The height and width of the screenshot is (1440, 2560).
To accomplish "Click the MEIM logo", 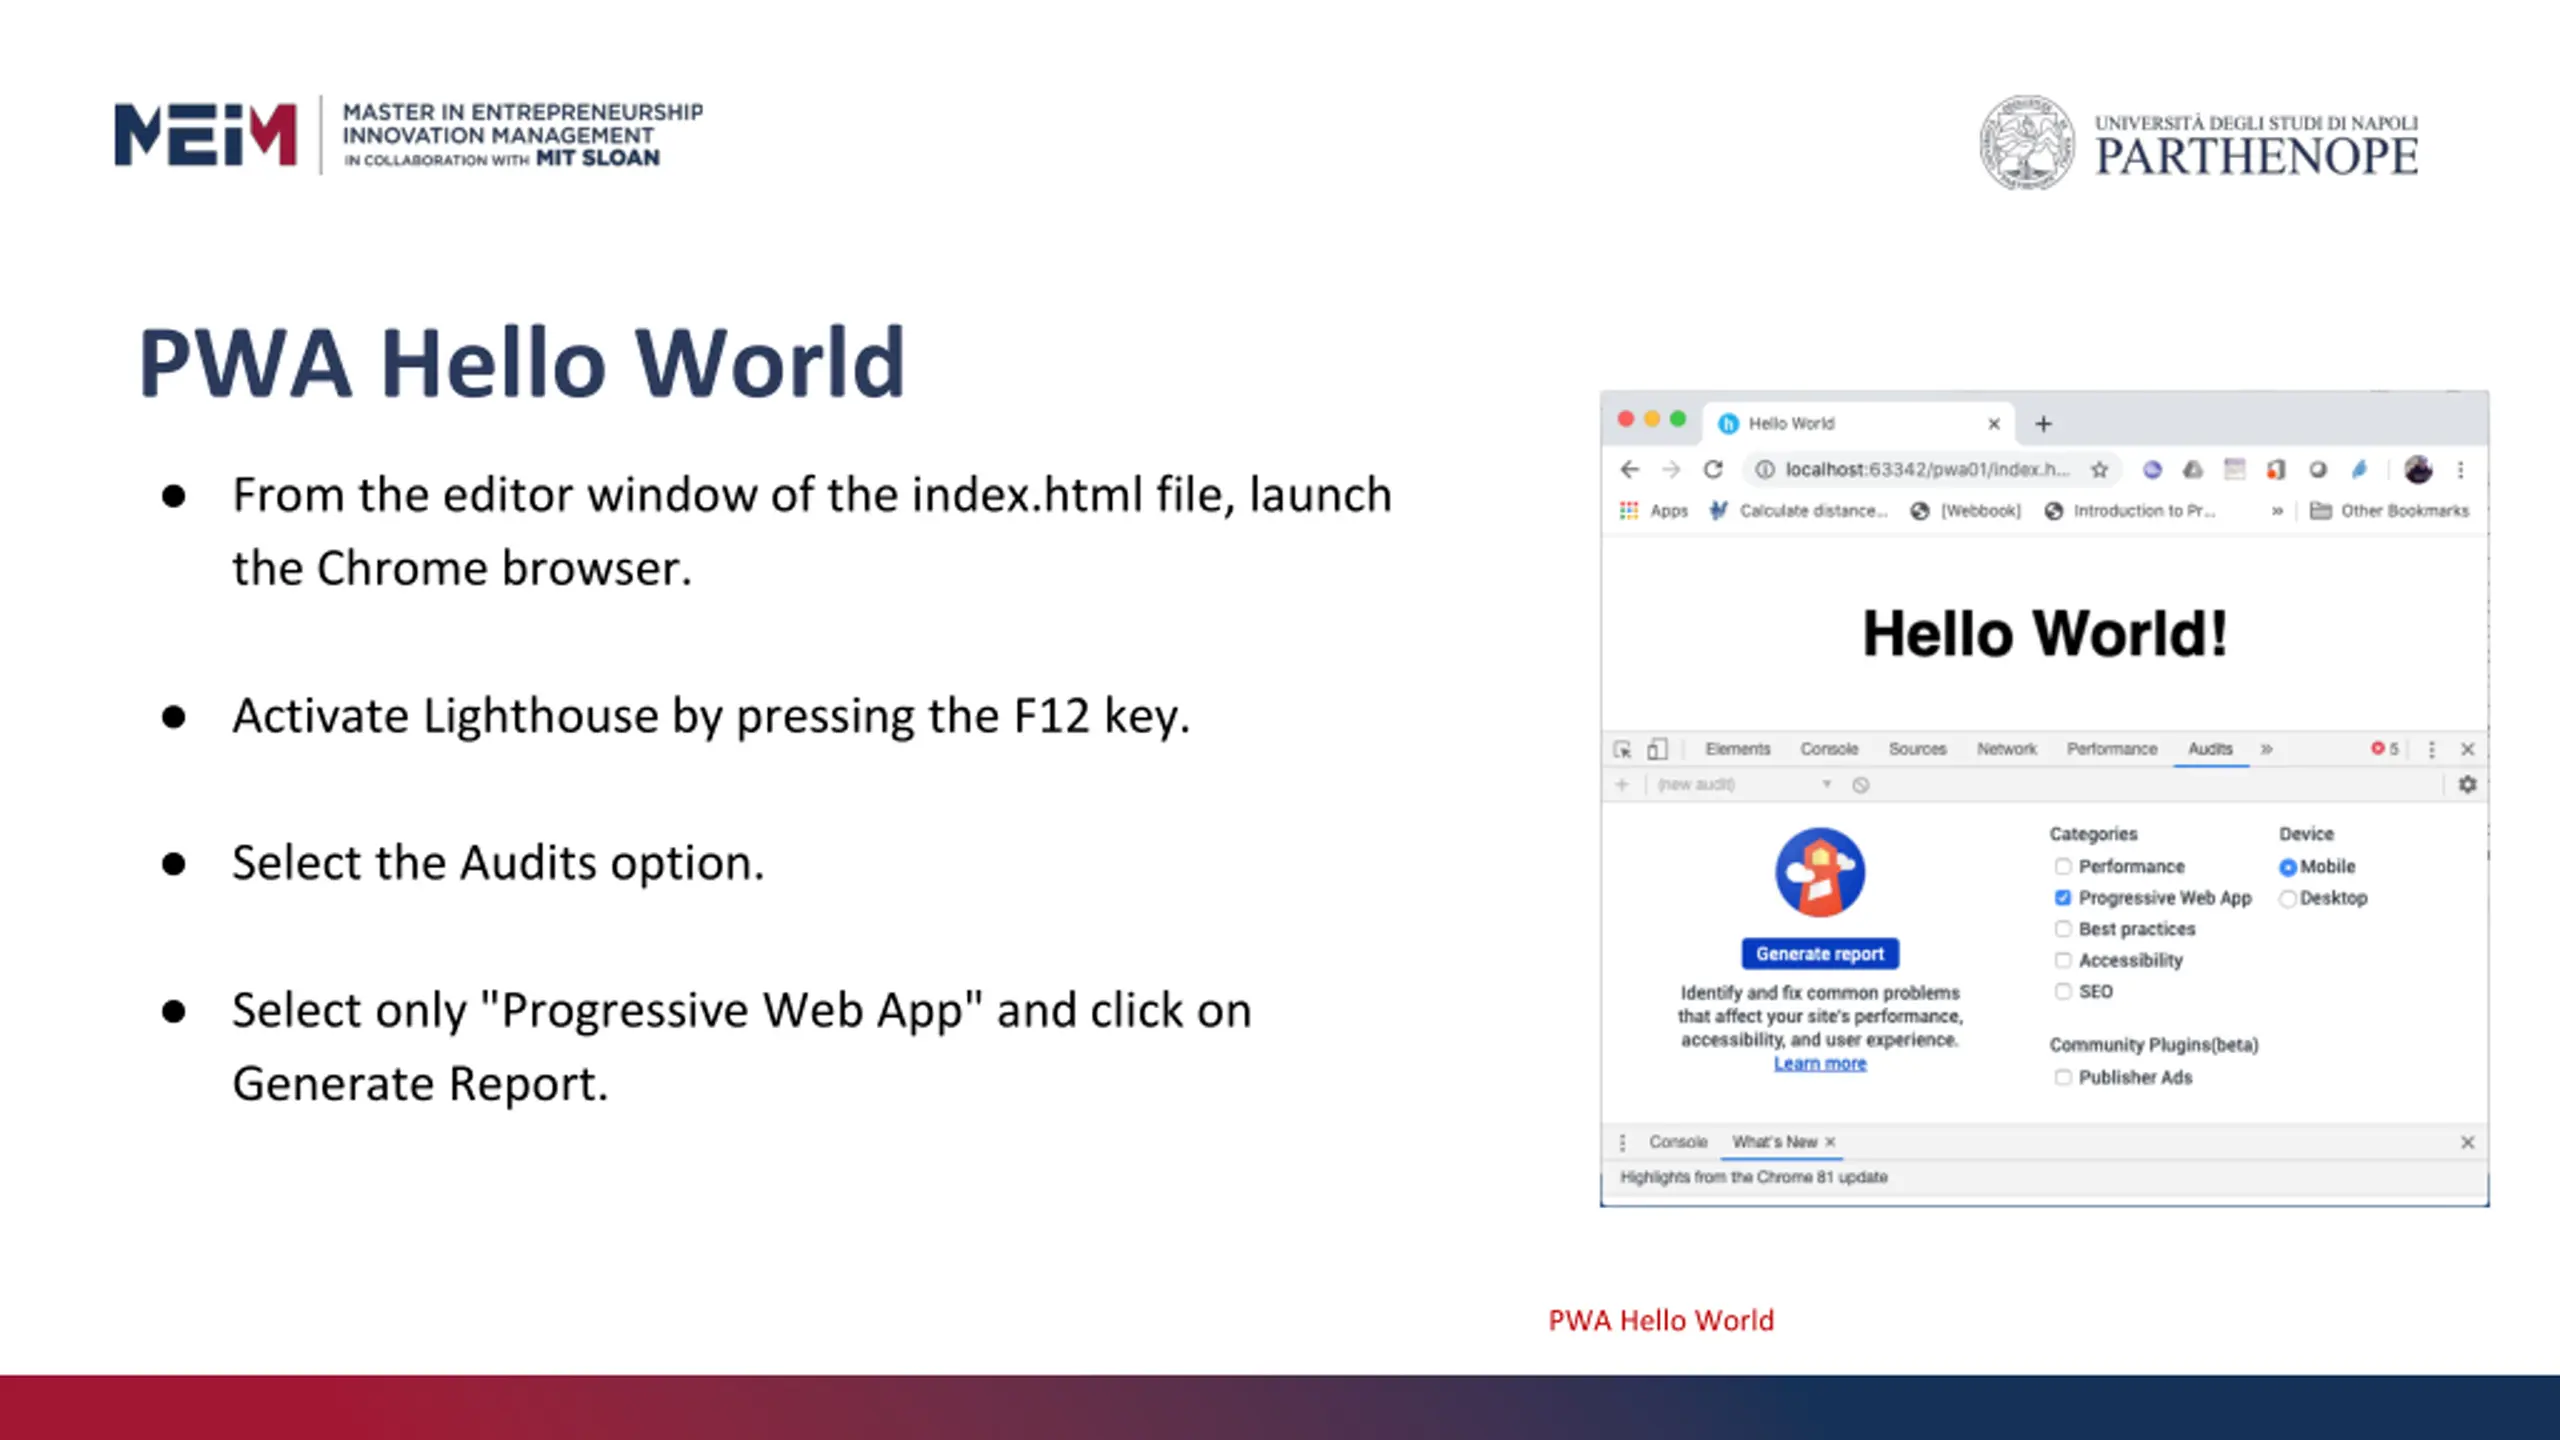I will [205, 134].
